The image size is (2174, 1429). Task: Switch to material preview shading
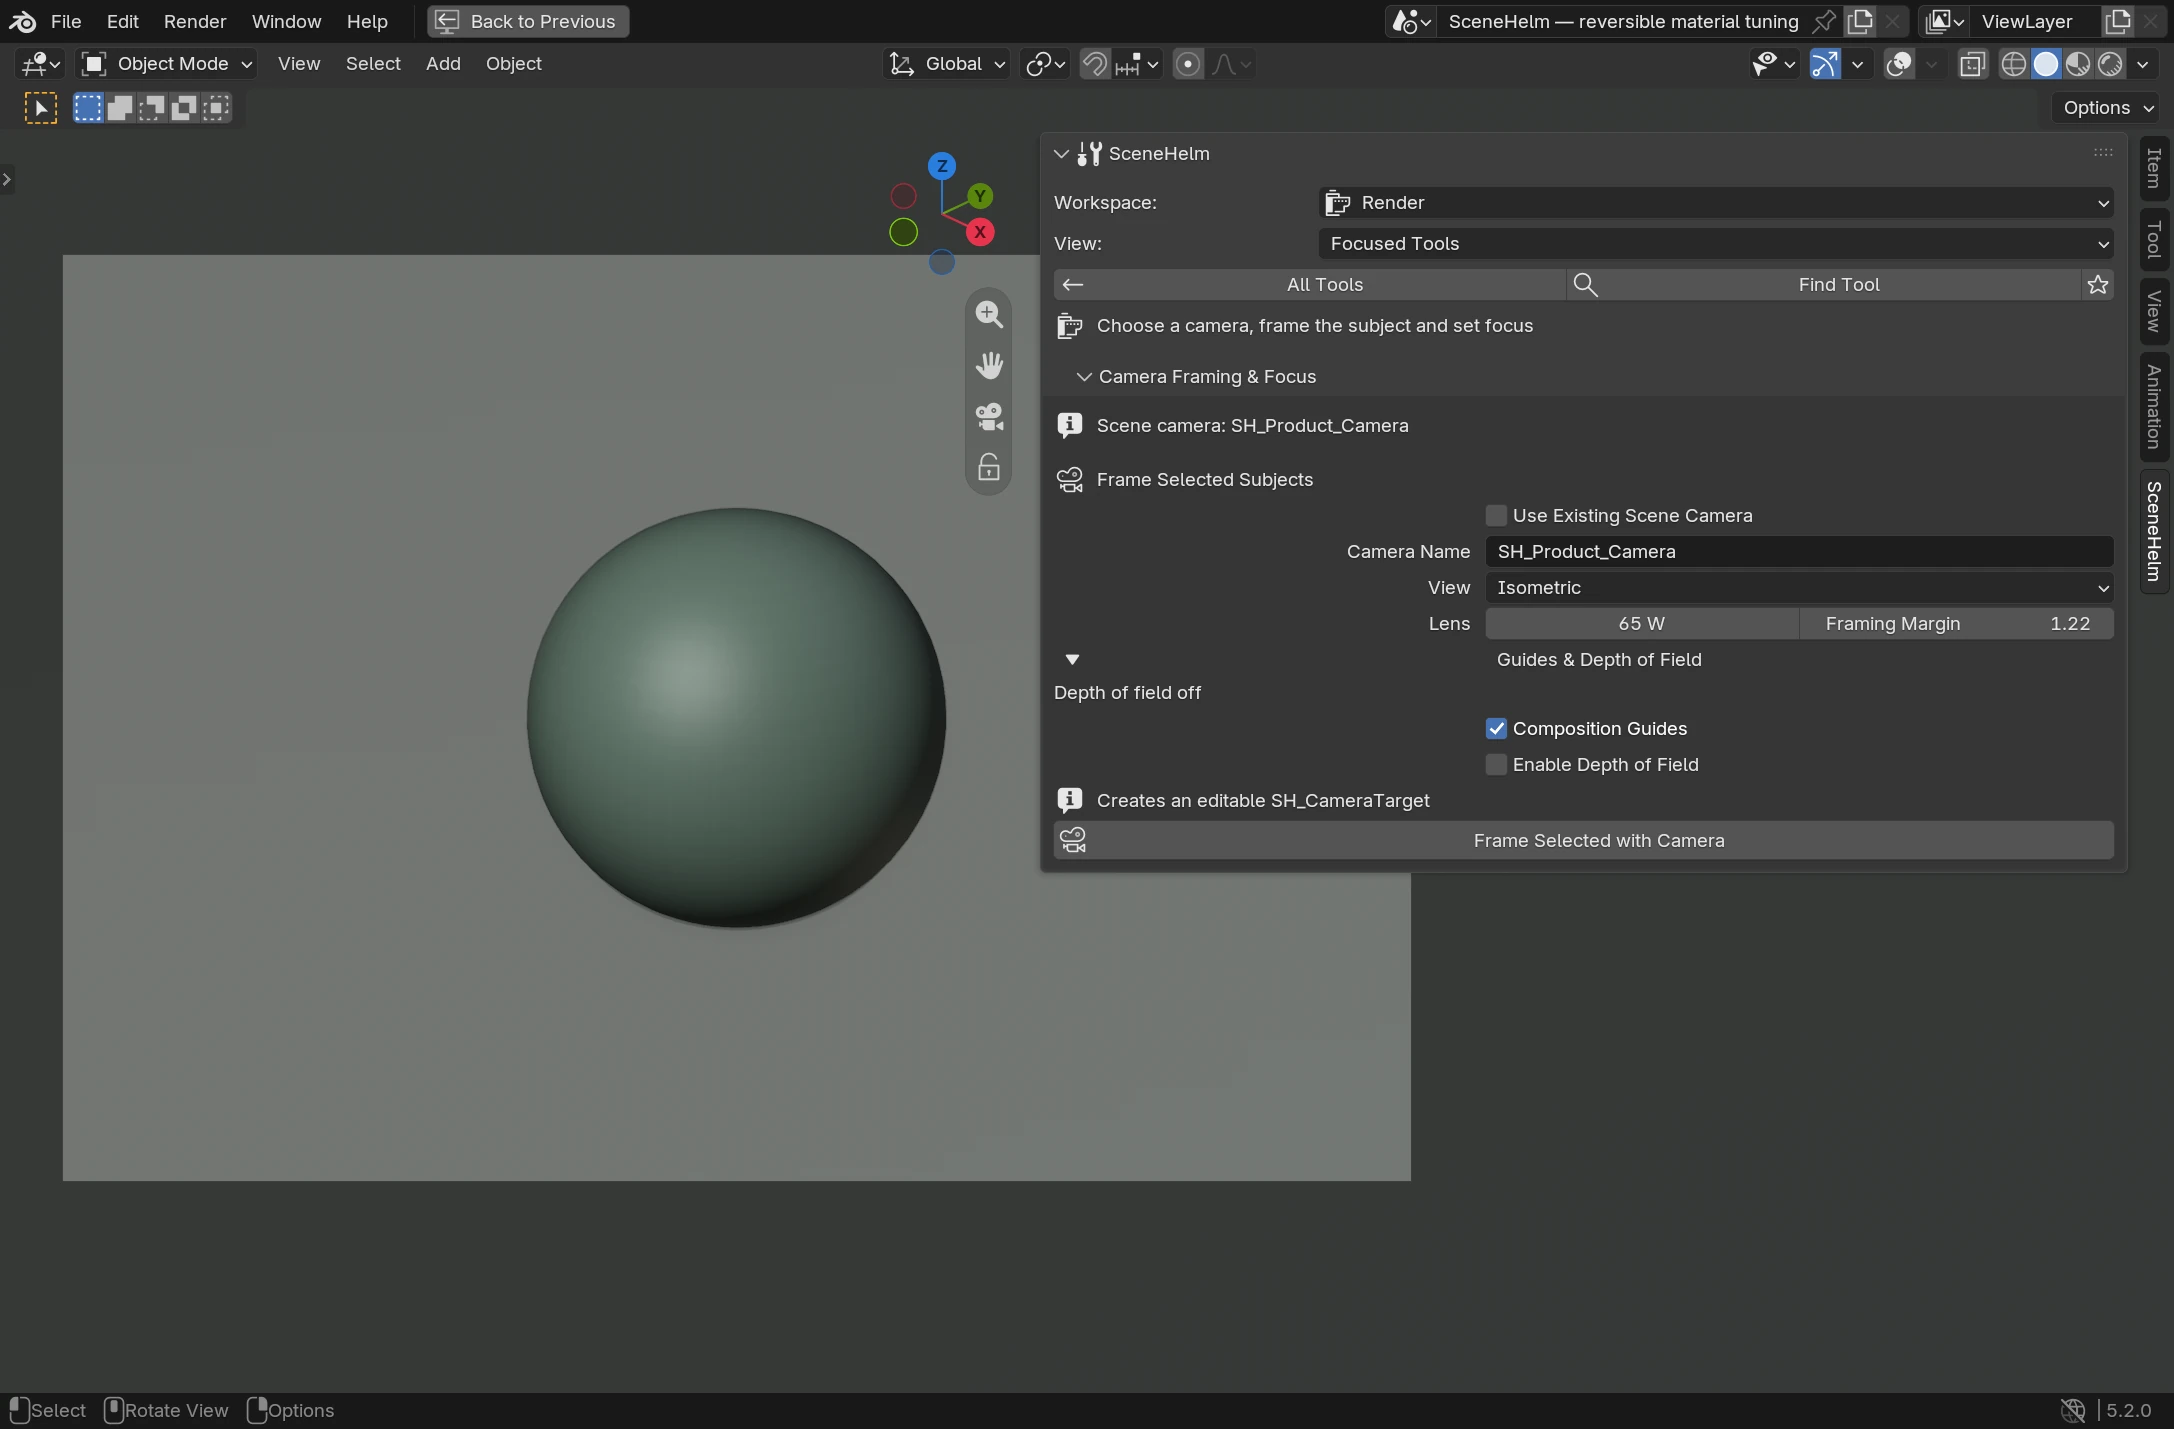coord(2078,64)
